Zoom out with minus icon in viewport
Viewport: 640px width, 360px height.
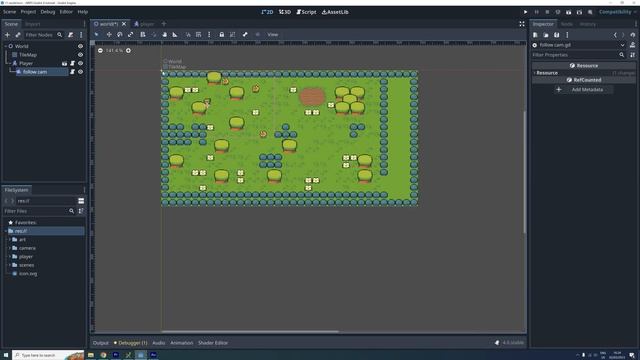pyautogui.click(x=100, y=50)
